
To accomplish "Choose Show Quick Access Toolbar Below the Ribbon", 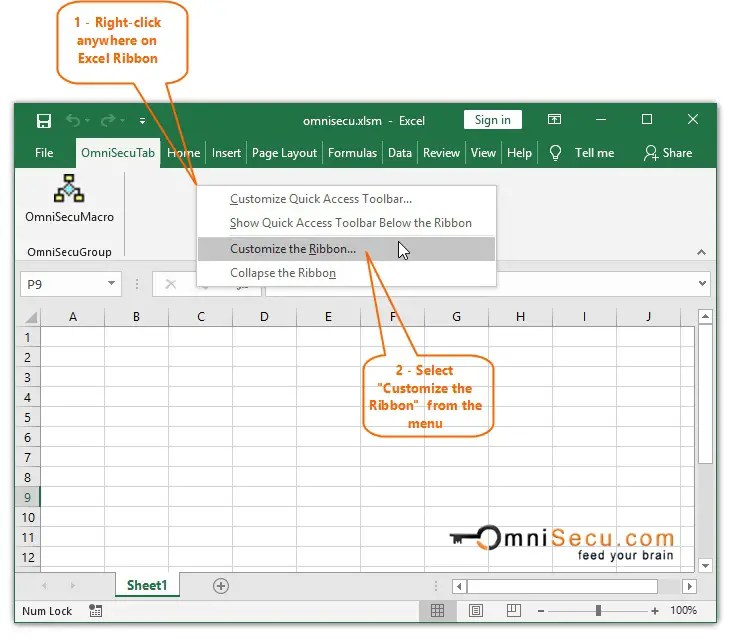I will [x=346, y=223].
